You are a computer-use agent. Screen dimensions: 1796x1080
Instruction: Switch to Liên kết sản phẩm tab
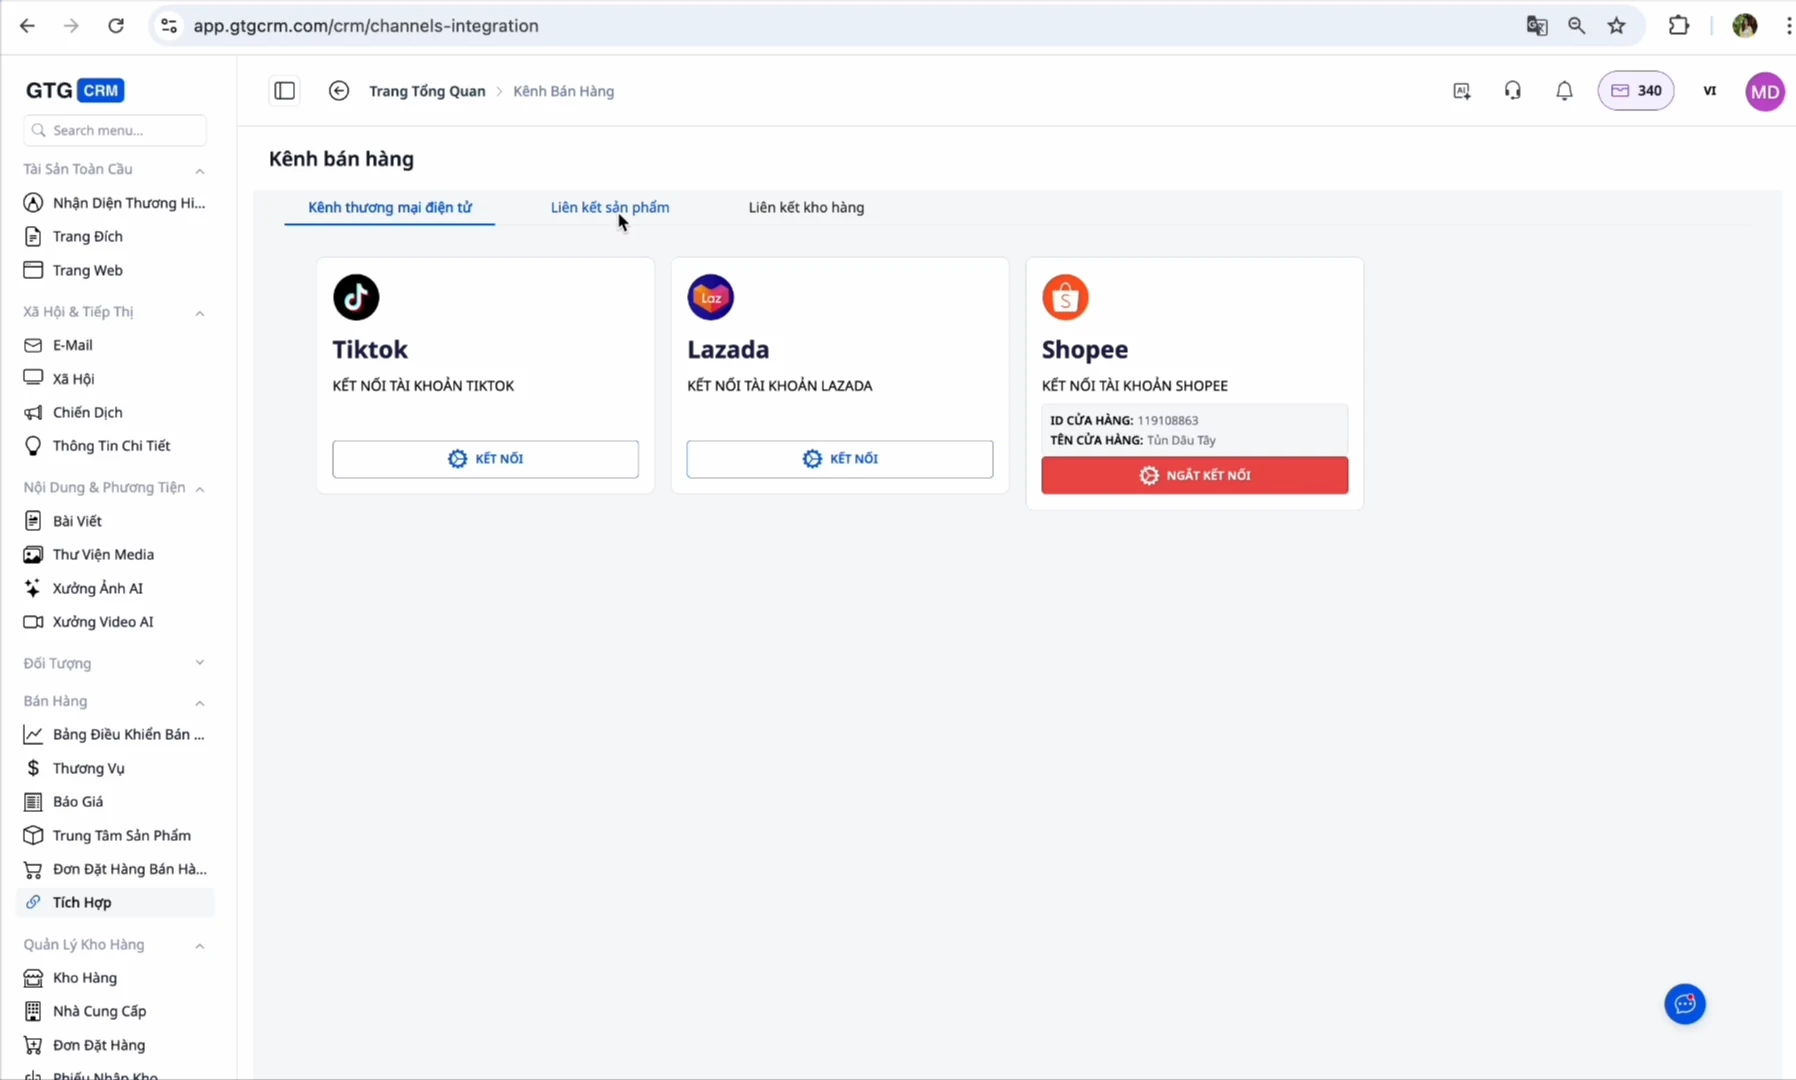(609, 207)
